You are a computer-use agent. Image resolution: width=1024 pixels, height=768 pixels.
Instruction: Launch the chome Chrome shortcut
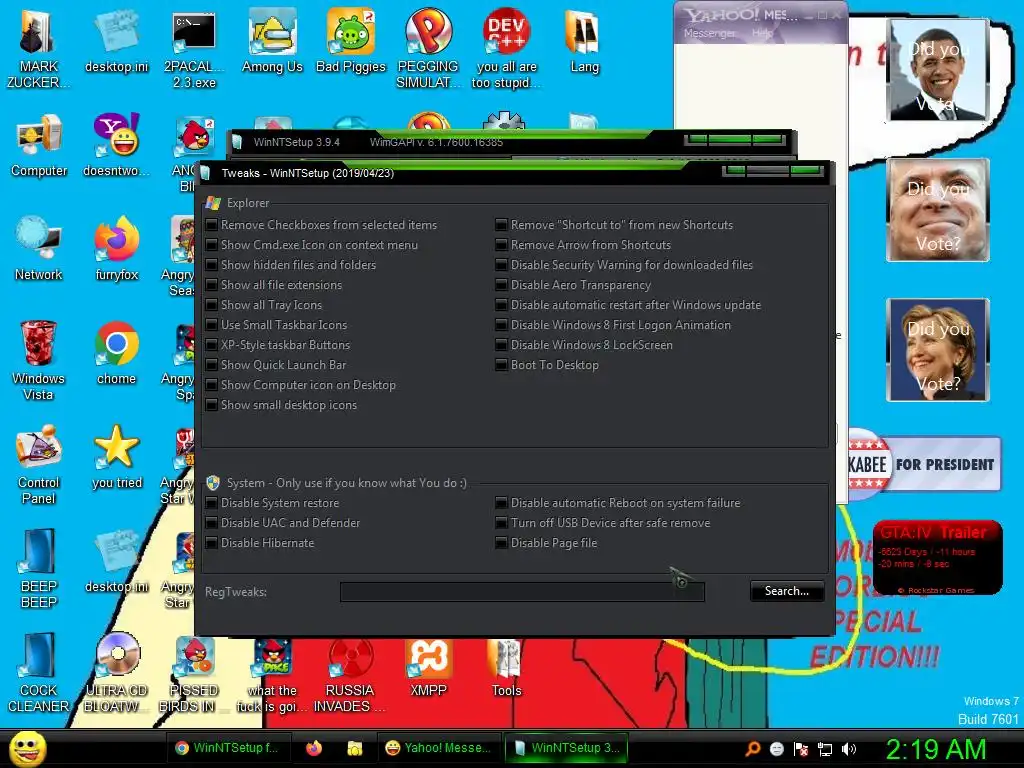(116, 353)
